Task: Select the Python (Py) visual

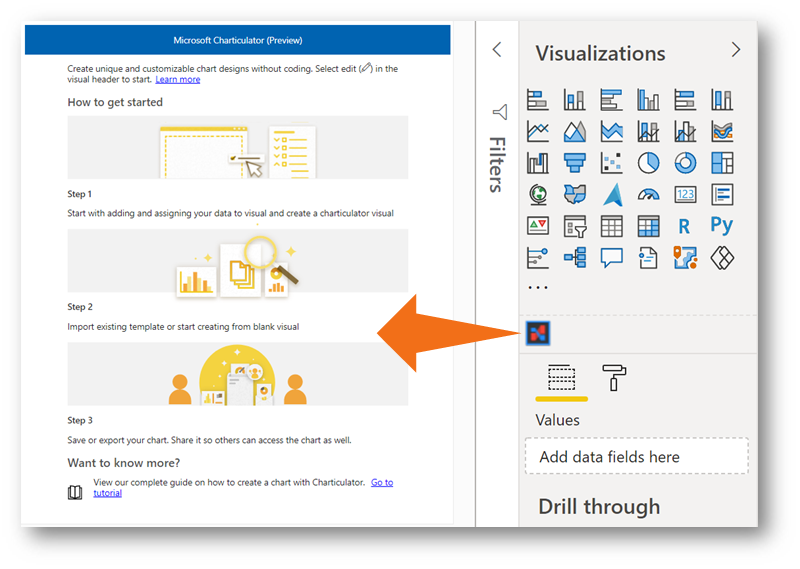Action: pyautogui.click(x=721, y=225)
